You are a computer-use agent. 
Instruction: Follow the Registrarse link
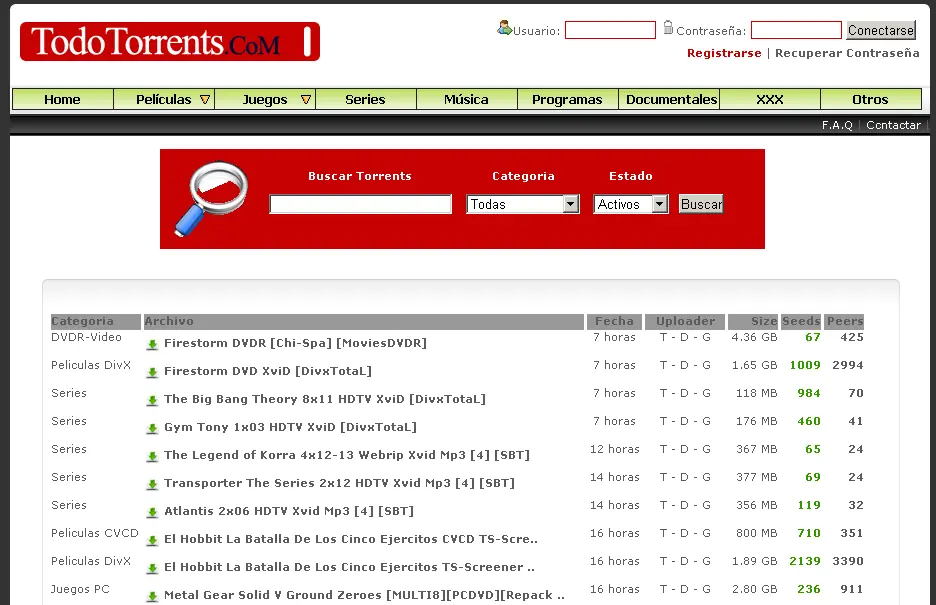point(724,53)
